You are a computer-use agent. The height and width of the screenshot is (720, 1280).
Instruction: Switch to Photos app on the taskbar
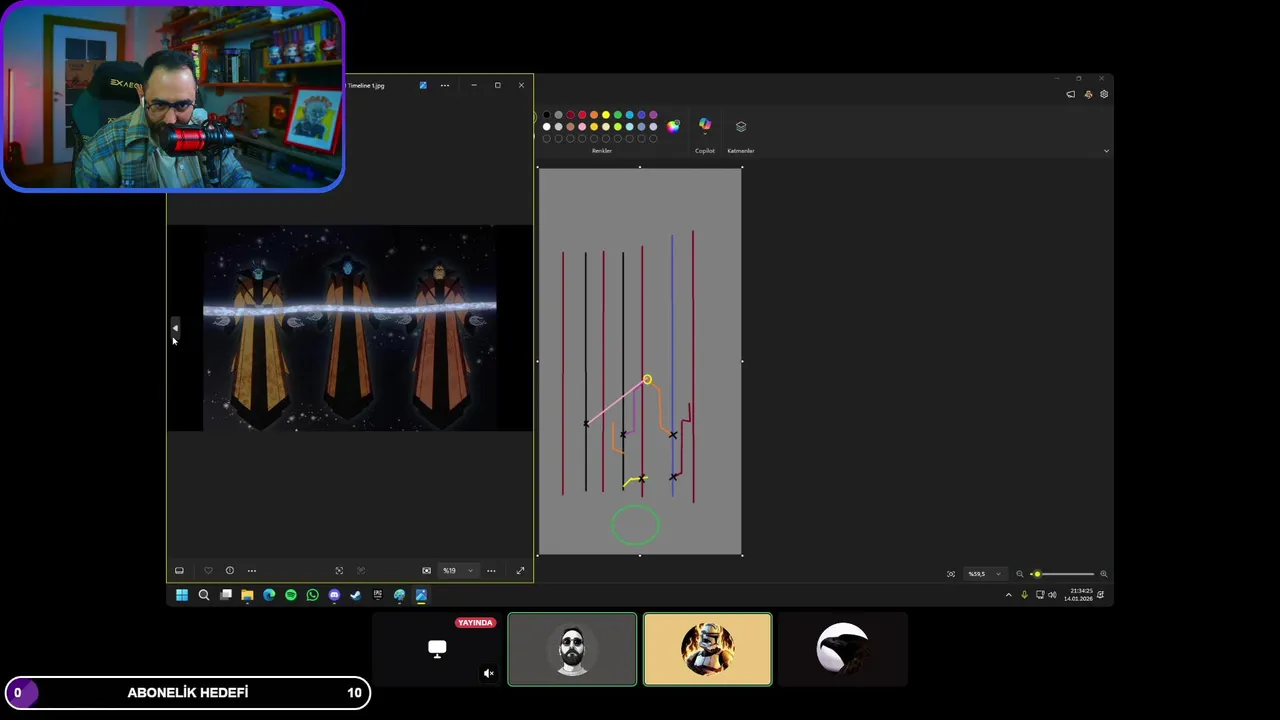(421, 595)
